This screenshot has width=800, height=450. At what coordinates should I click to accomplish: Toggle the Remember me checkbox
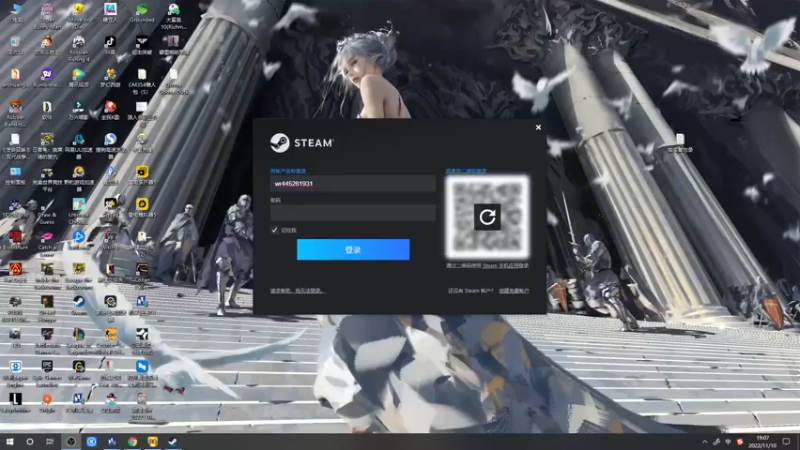coord(274,230)
